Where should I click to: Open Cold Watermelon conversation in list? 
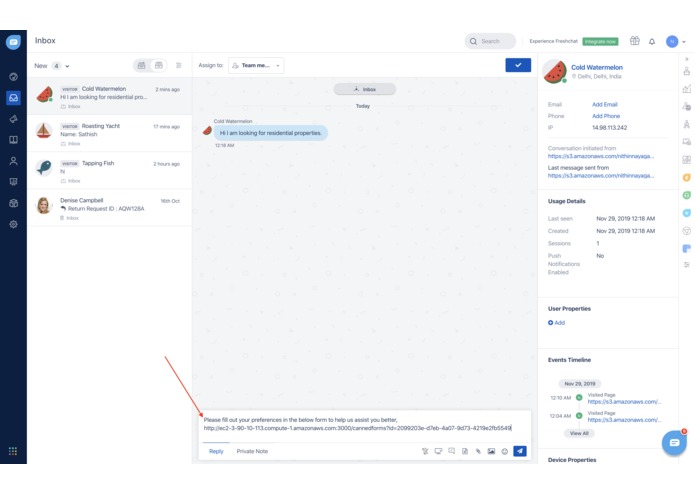[109, 97]
